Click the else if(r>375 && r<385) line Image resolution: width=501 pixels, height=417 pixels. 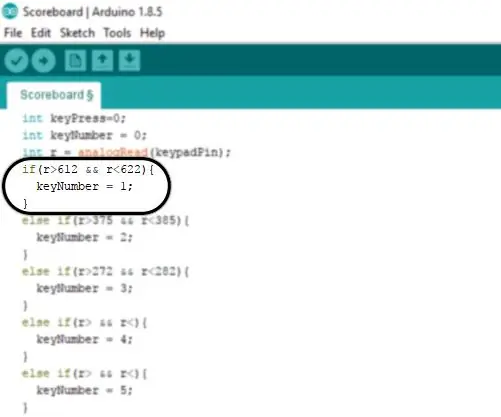coord(105,220)
